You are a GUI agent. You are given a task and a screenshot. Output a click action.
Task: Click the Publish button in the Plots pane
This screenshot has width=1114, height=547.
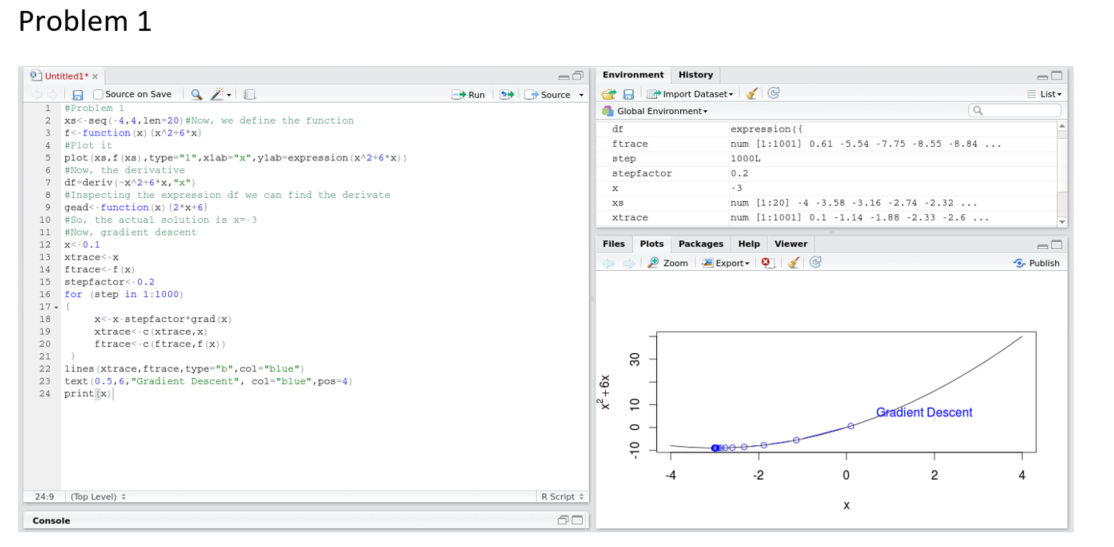tap(1036, 263)
